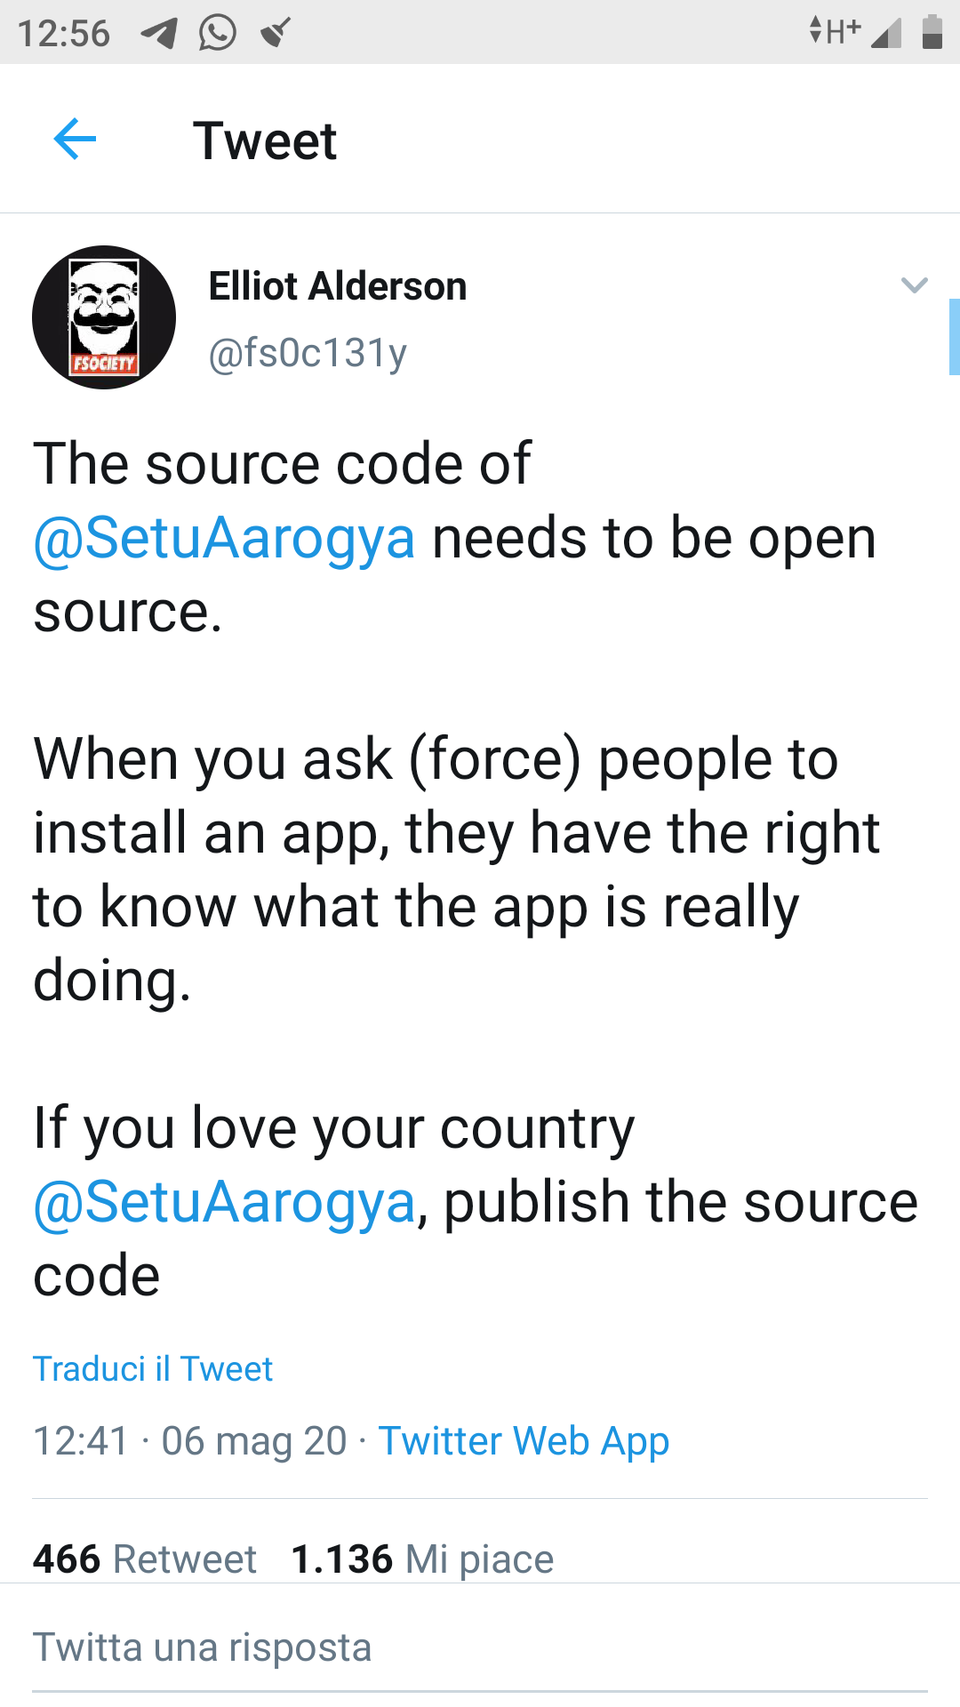Open first @SetuAarogya mention link

(224, 539)
